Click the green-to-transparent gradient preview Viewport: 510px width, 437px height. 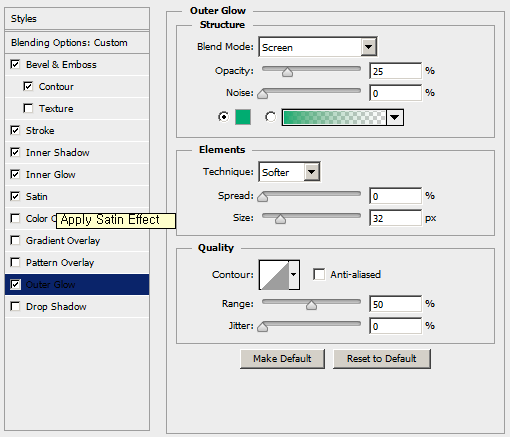(x=334, y=117)
